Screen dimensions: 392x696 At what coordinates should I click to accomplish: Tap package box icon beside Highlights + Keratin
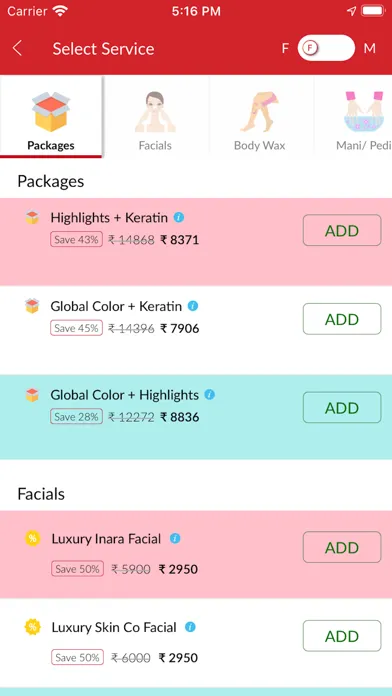click(32, 218)
